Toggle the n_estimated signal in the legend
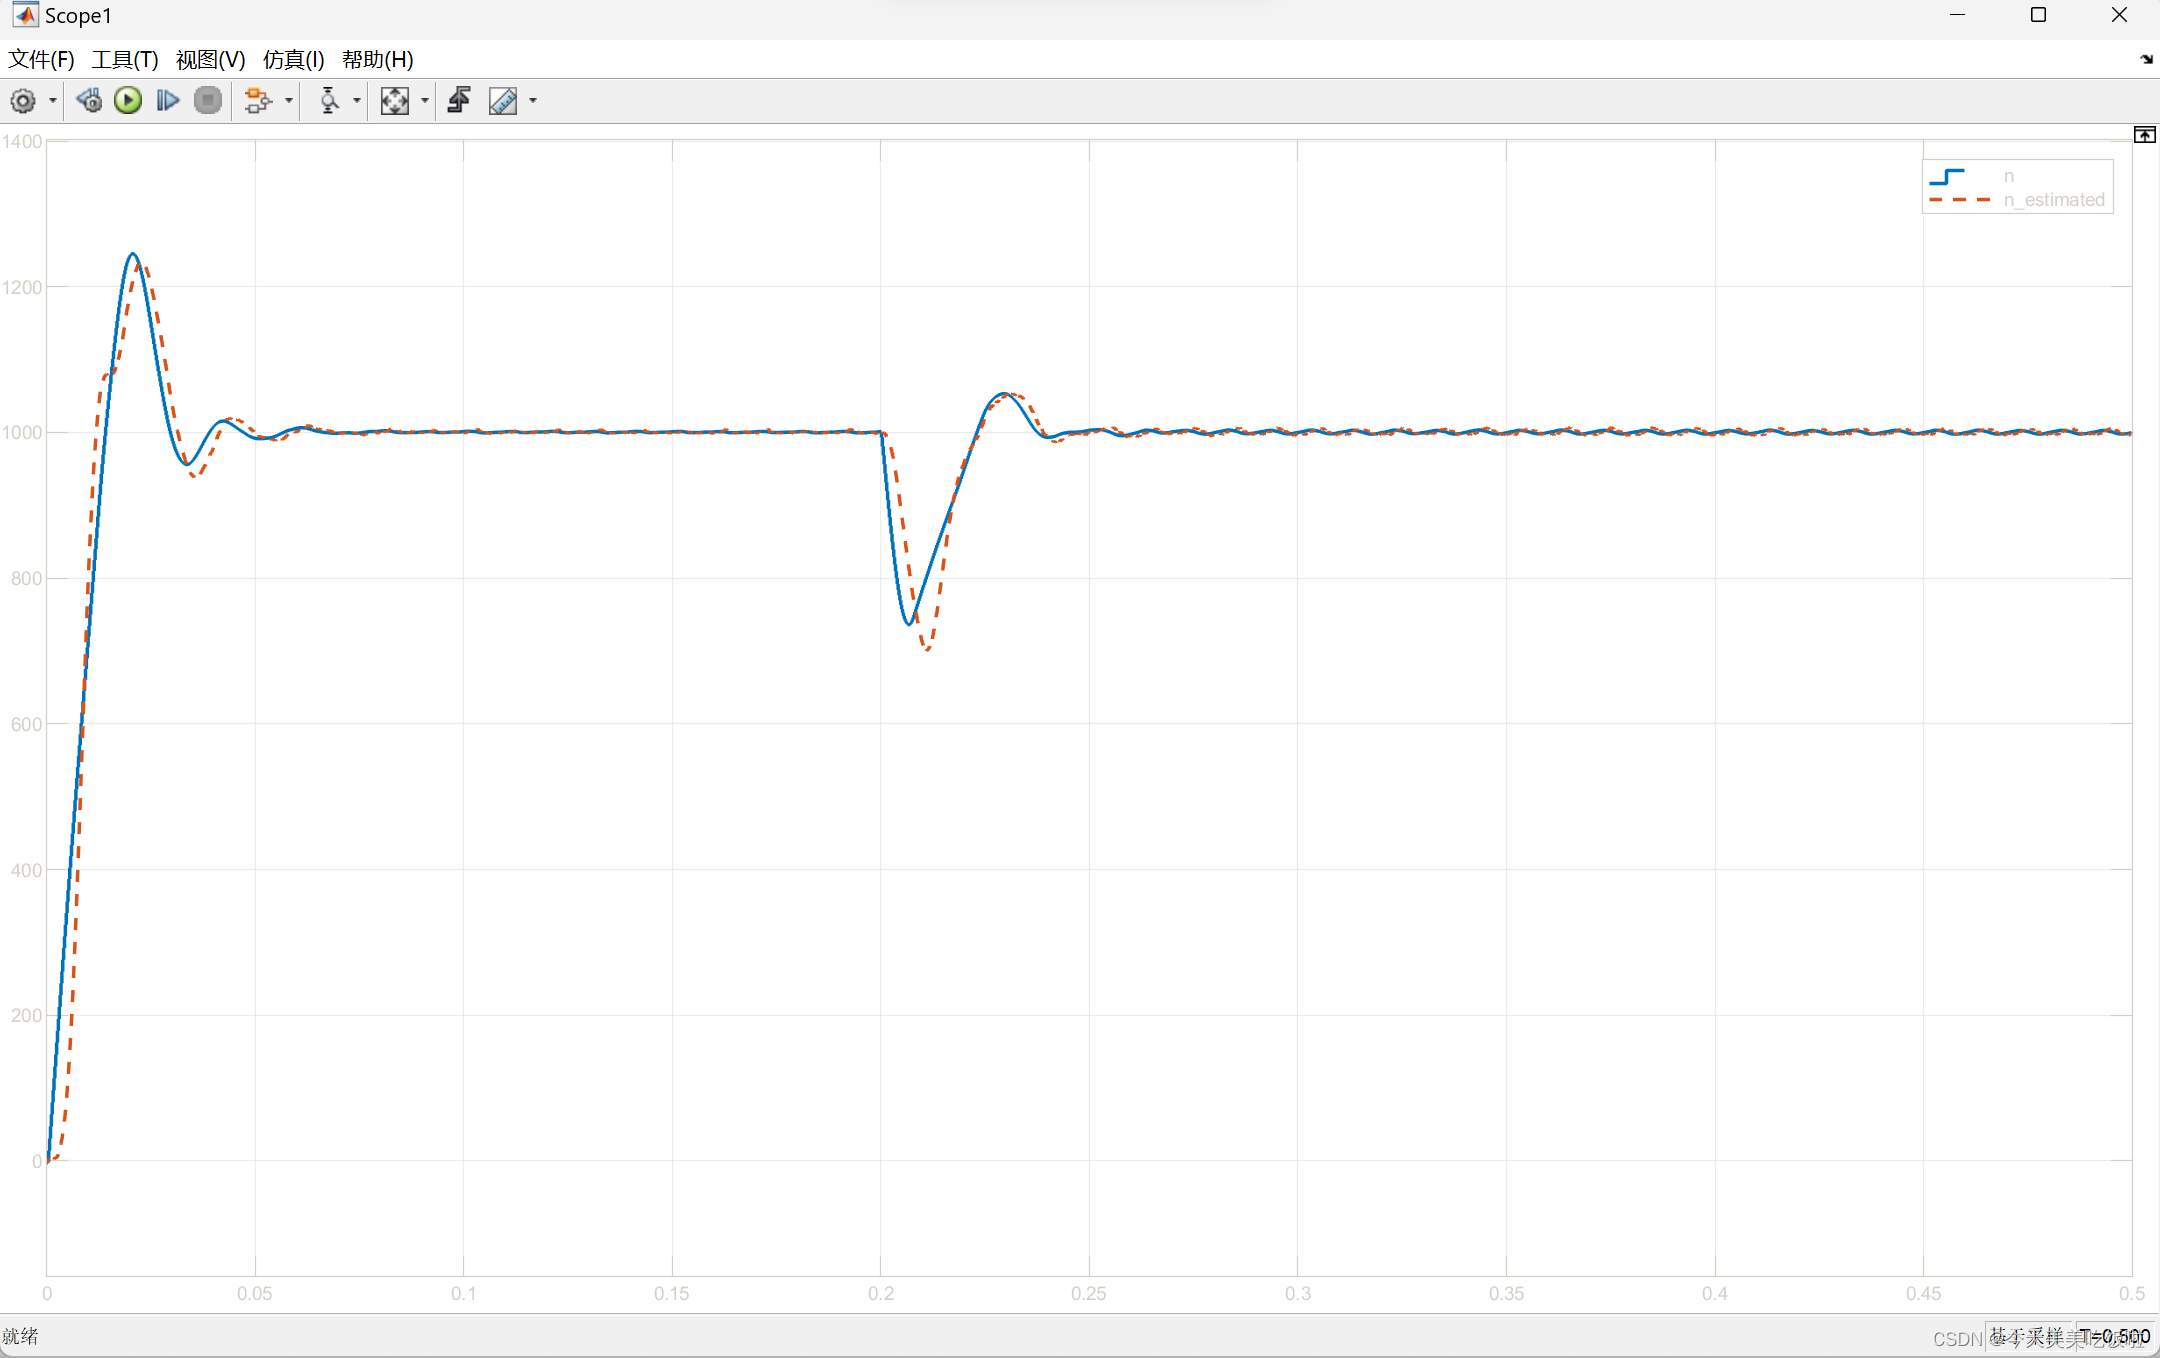The width and height of the screenshot is (2160, 1358). click(2054, 200)
